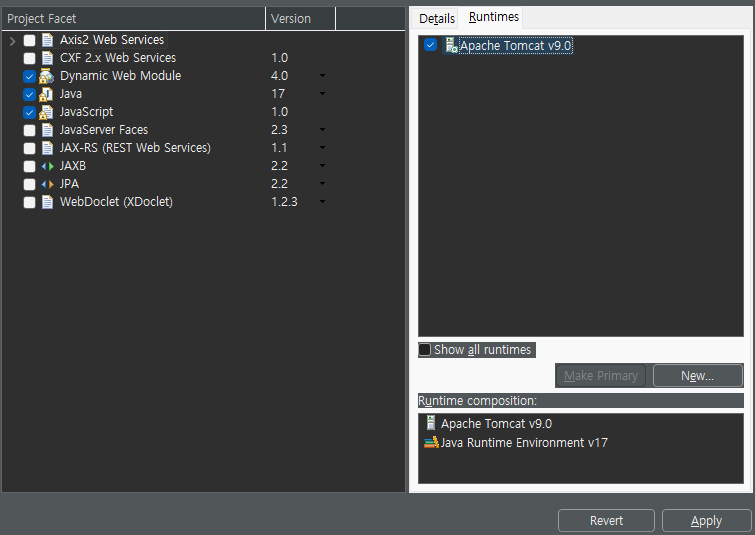Select the JPA row label

click(69, 183)
